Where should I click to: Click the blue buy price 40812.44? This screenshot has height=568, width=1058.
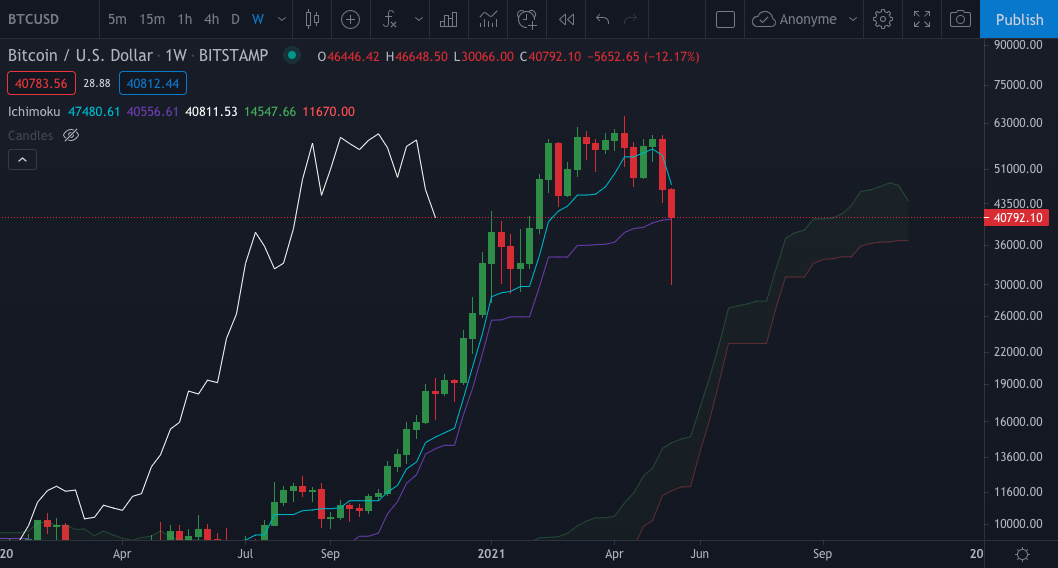coord(153,84)
